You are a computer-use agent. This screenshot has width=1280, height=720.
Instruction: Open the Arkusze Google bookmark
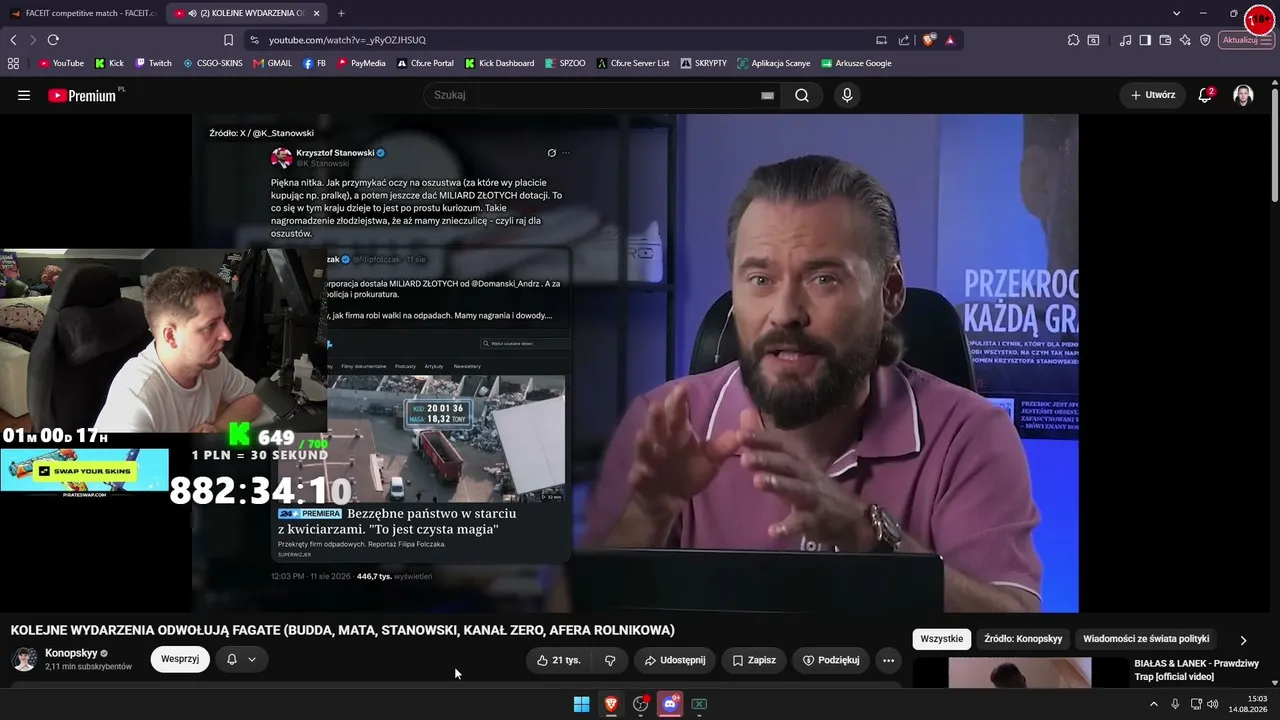tap(856, 63)
